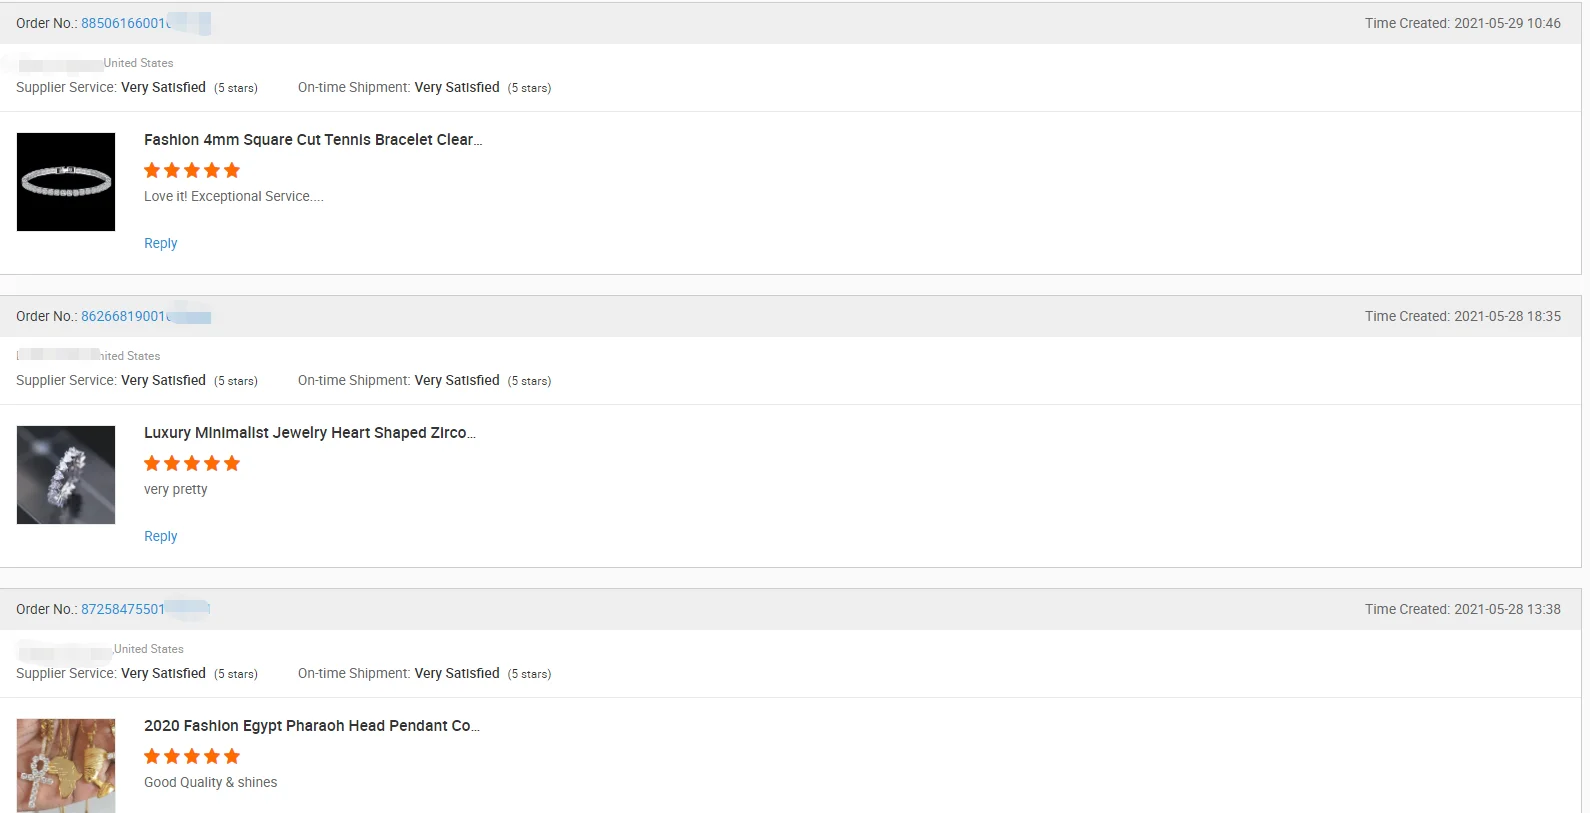This screenshot has width=1590, height=813.
Task: Open the 2020 Fashion Egypt Pharaoh Head Pendant title
Action: (311, 726)
